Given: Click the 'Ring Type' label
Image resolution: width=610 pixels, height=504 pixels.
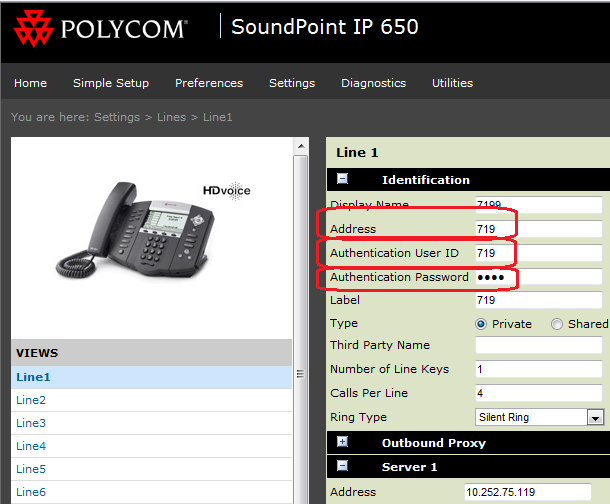Looking at the screenshot, I should tap(358, 417).
